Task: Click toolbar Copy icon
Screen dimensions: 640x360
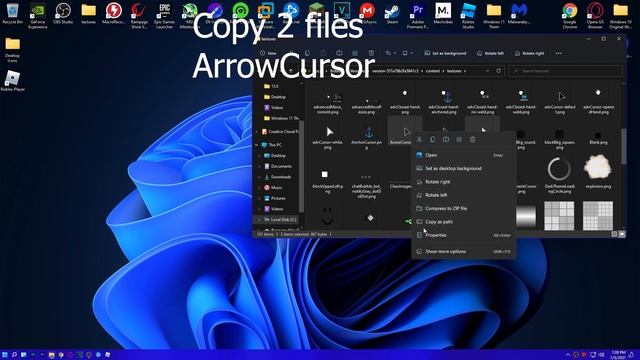Action: [x=307, y=53]
